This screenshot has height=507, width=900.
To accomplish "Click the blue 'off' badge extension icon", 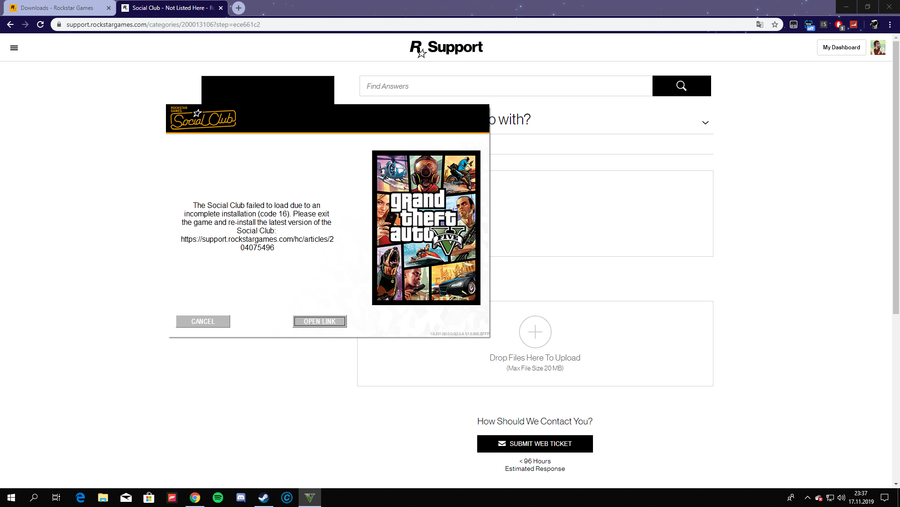I will 809,25.
